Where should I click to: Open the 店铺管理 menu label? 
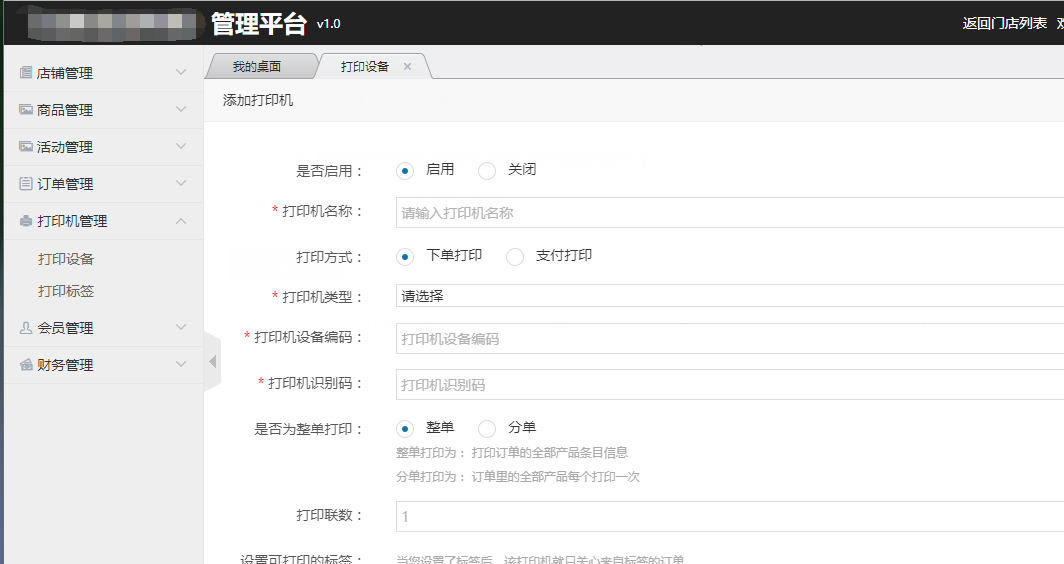pos(65,73)
